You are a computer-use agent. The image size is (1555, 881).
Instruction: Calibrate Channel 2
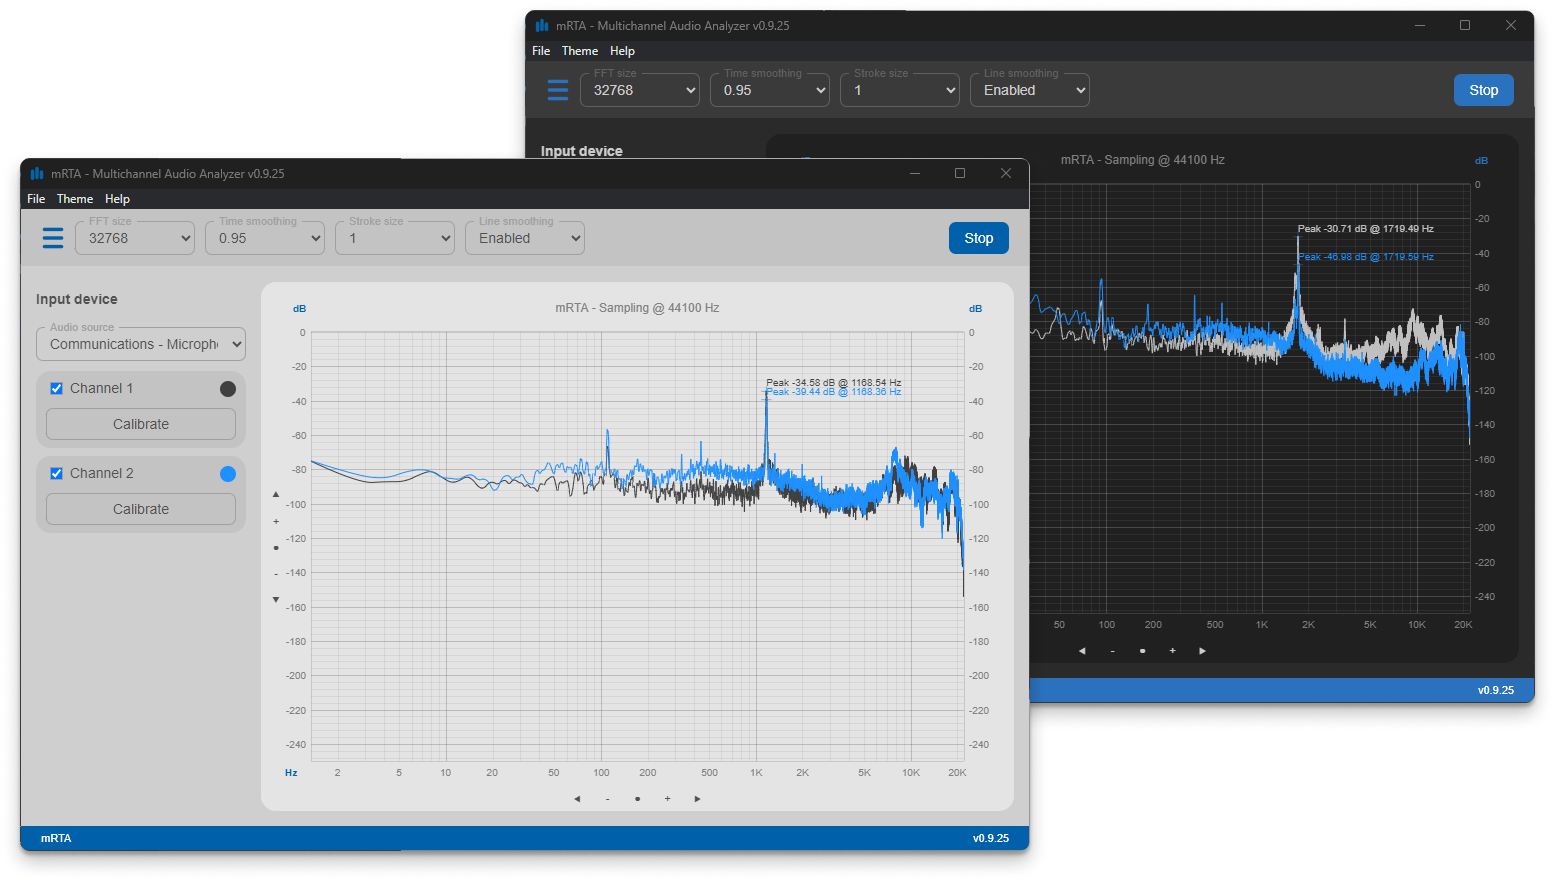point(141,509)
